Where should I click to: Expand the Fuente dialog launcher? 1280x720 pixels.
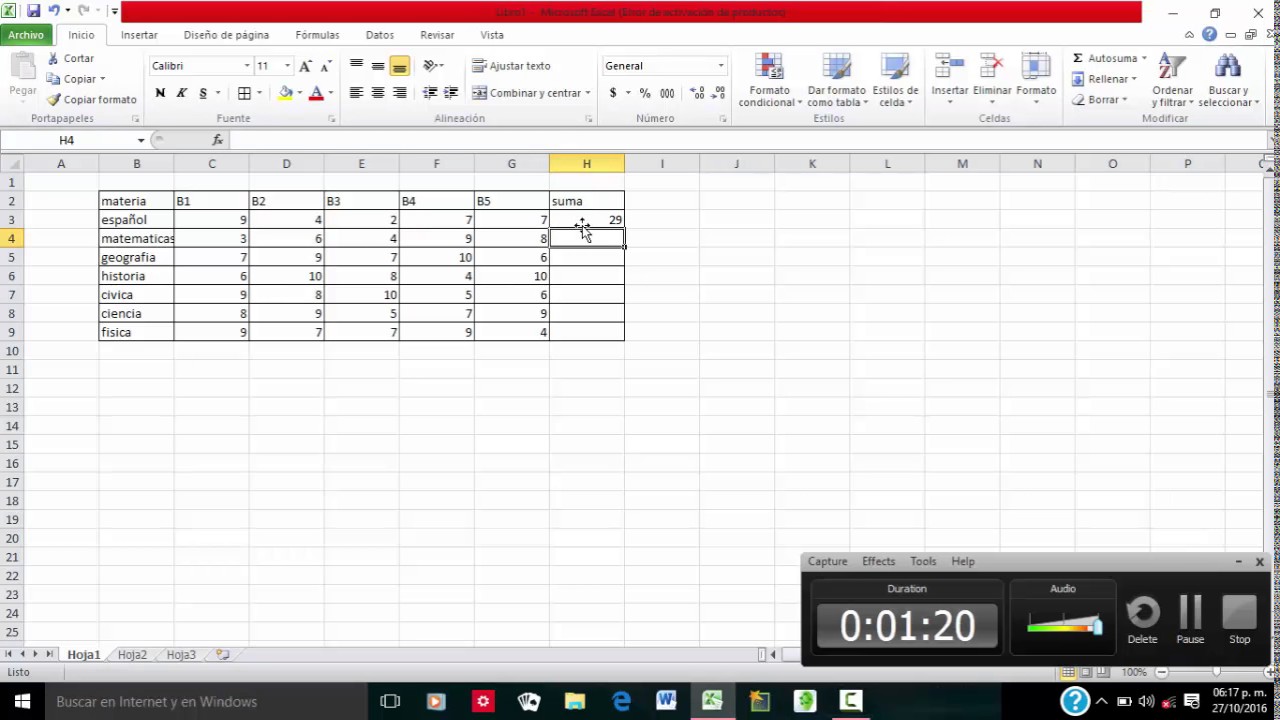(331, 119)
